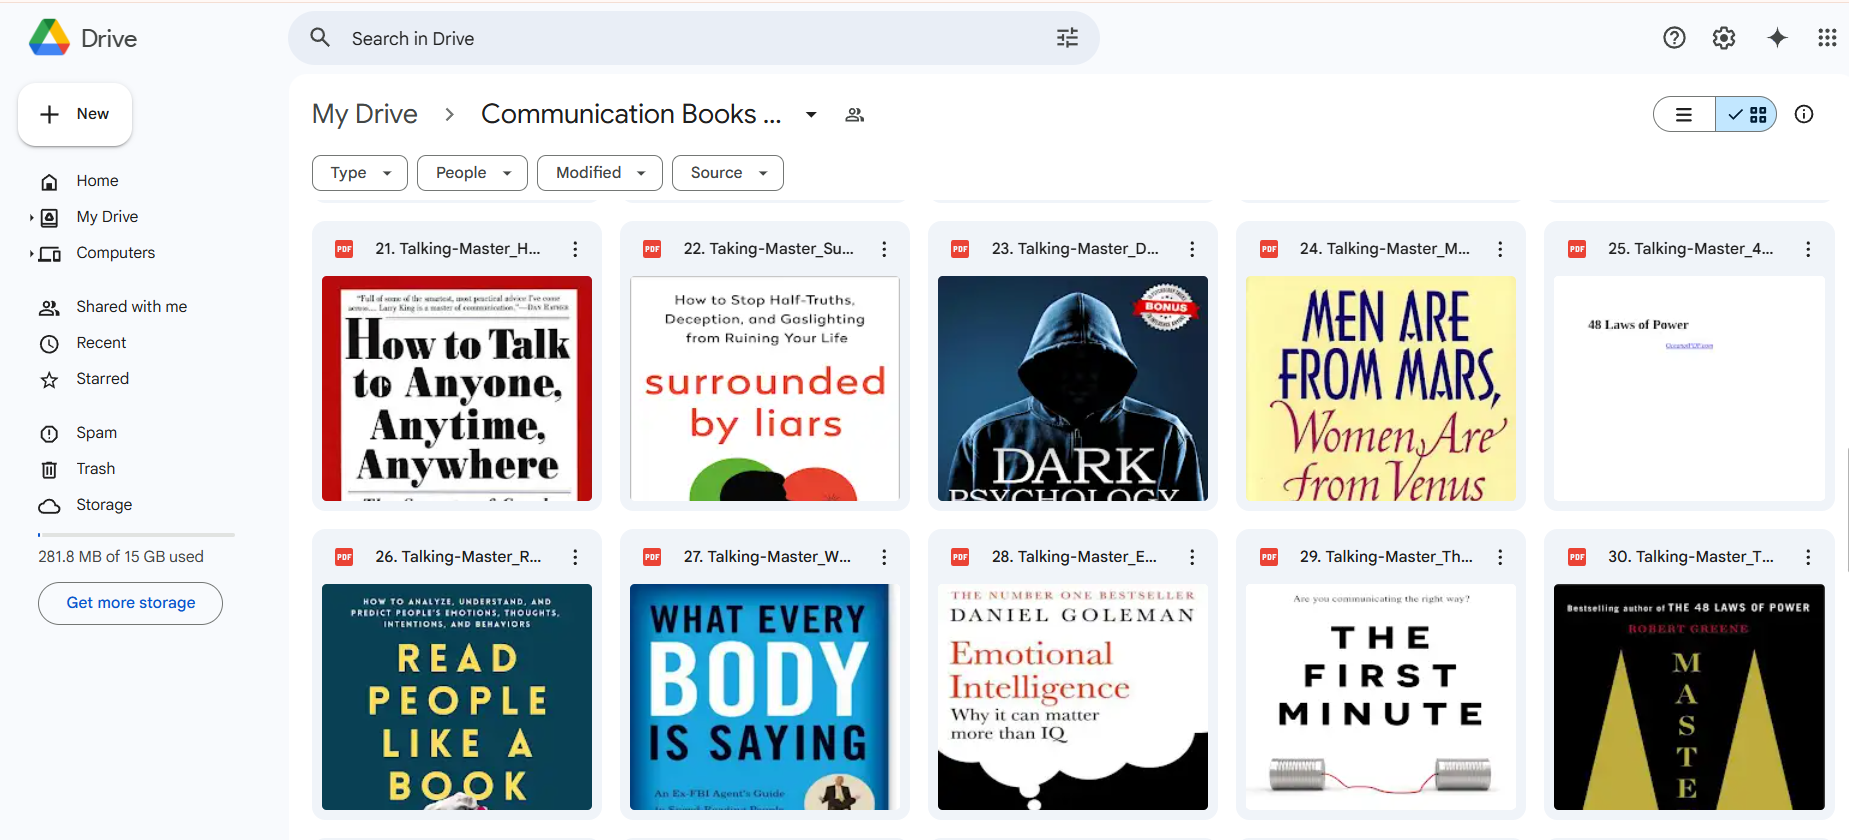This screenshot has height=840, width=1849.
Task: Open Read People Like a Book thumbnail
Action: (457, 697)
